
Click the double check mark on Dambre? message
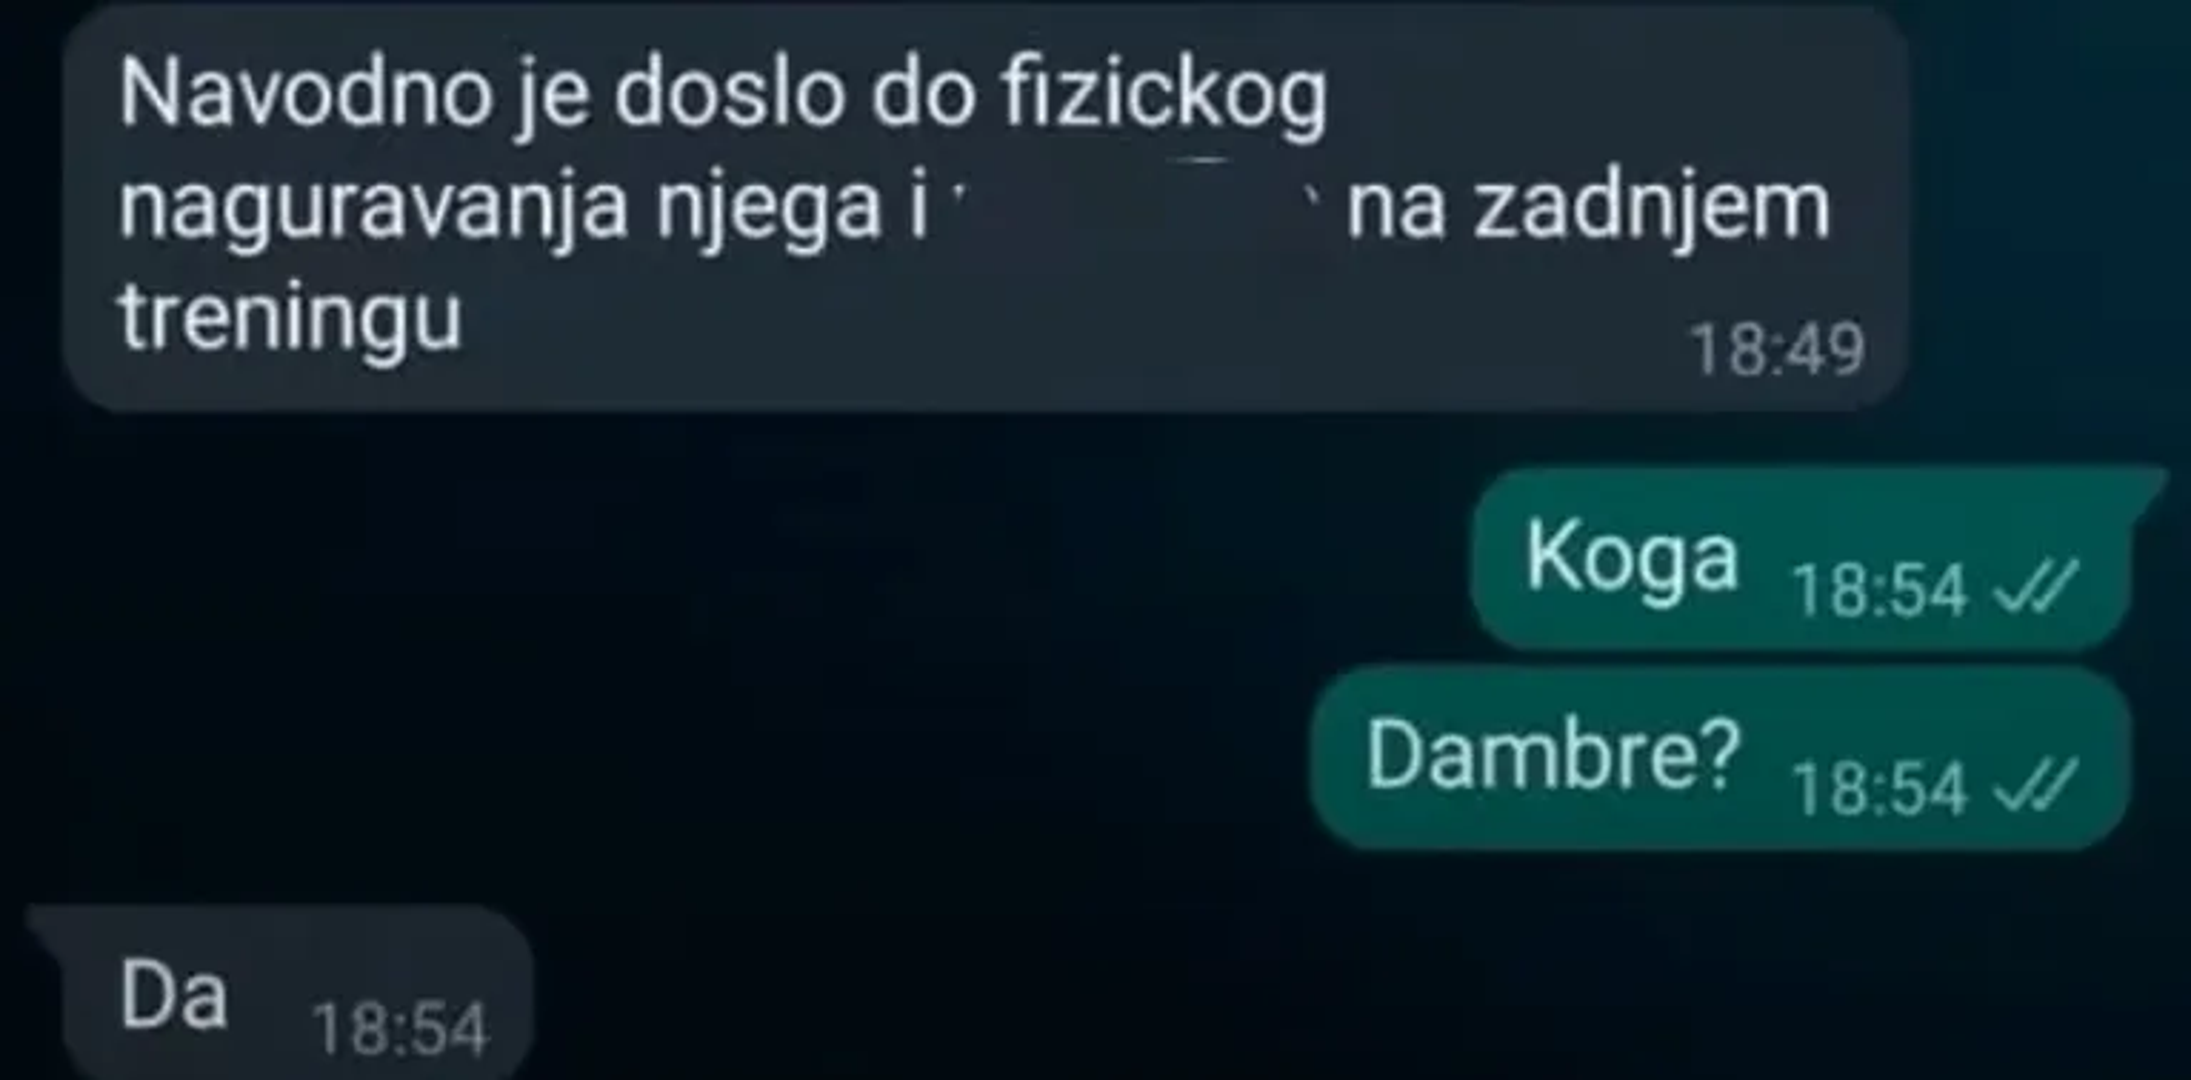click(x=2035, y=787)
